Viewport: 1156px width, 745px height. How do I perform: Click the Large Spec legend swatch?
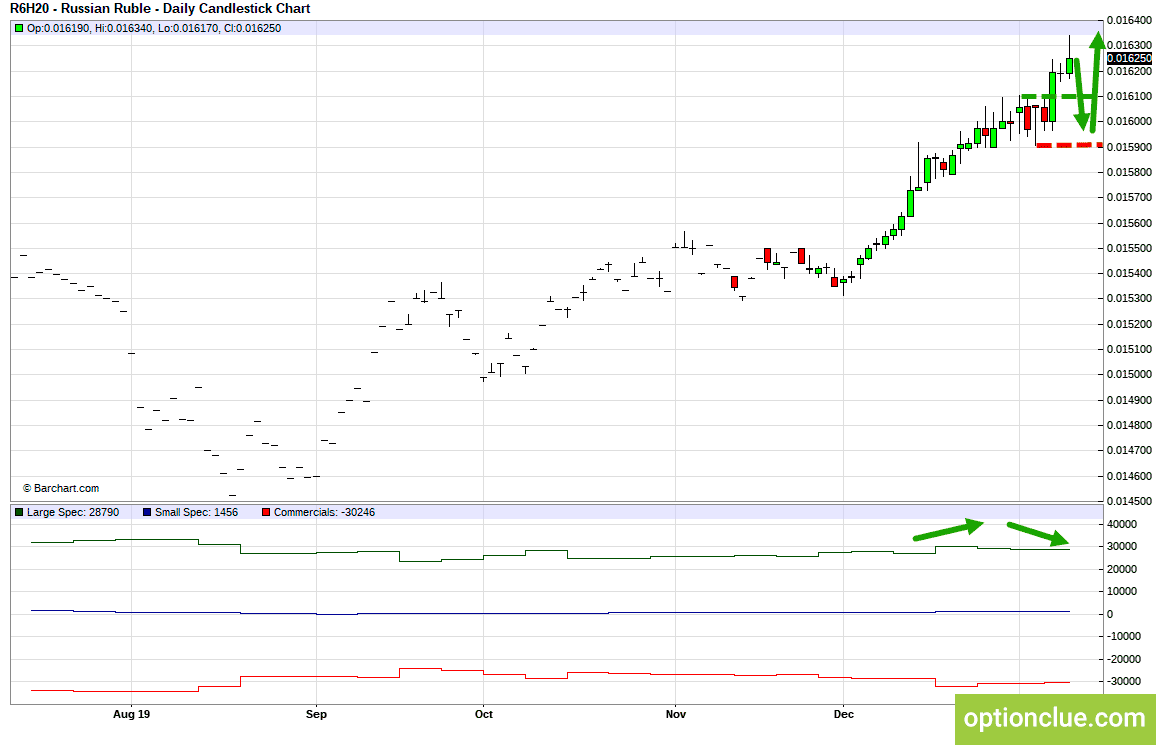[x=19, y=512]
